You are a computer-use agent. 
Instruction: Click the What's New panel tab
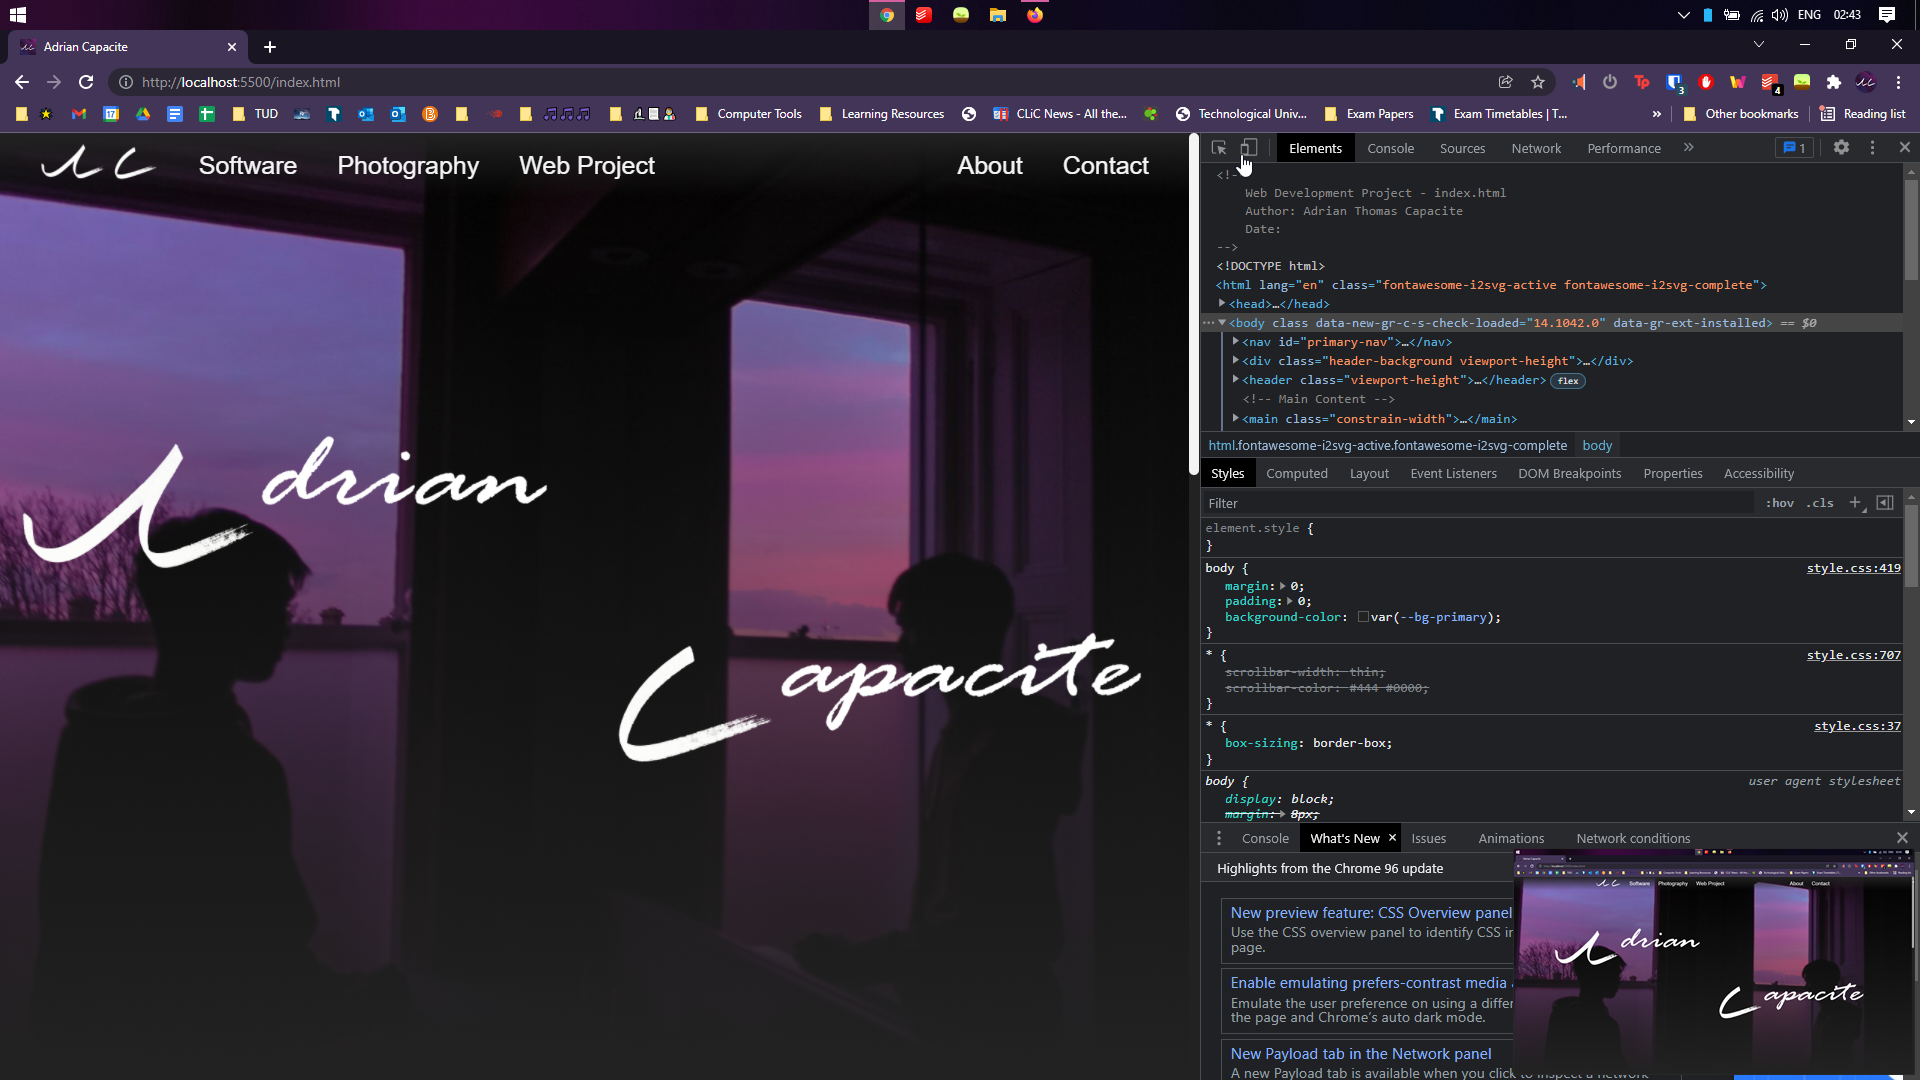coord(1344,837)
